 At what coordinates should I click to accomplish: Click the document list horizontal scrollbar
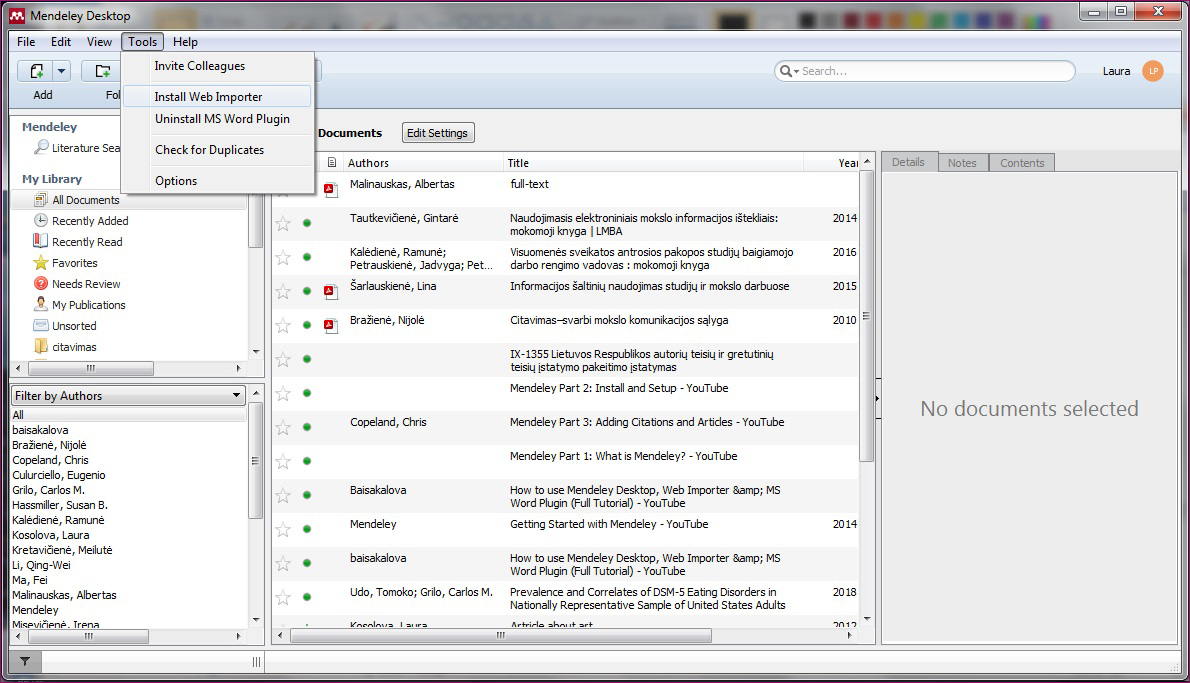[500, 636]
